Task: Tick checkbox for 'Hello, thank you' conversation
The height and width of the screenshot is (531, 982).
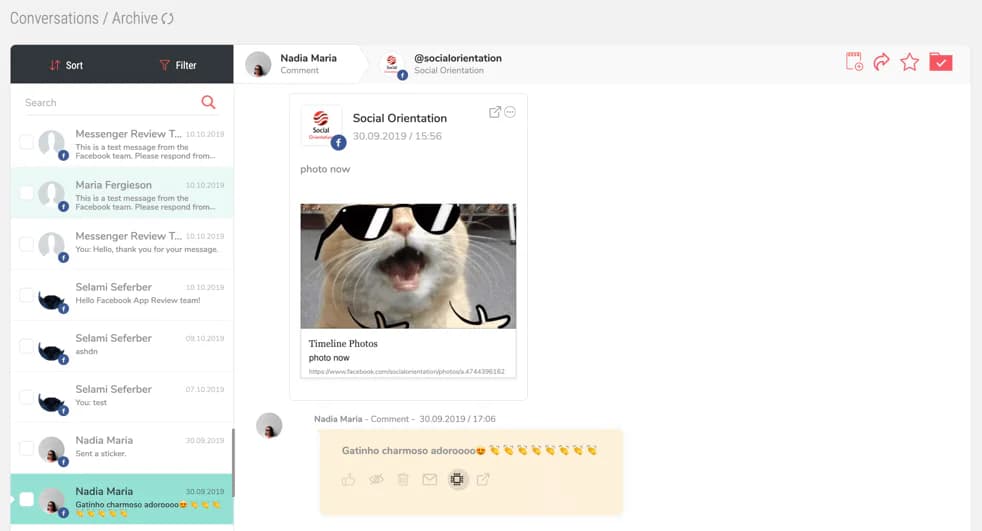Action: pyautogui.click(x=26, y=244)
